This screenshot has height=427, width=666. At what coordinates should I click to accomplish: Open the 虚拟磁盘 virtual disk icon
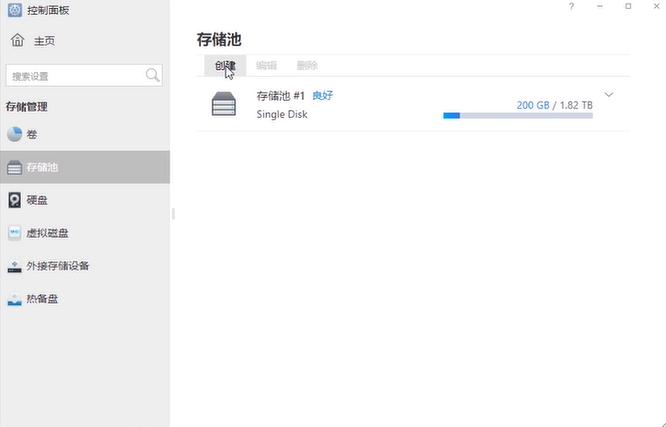point(15,233)
